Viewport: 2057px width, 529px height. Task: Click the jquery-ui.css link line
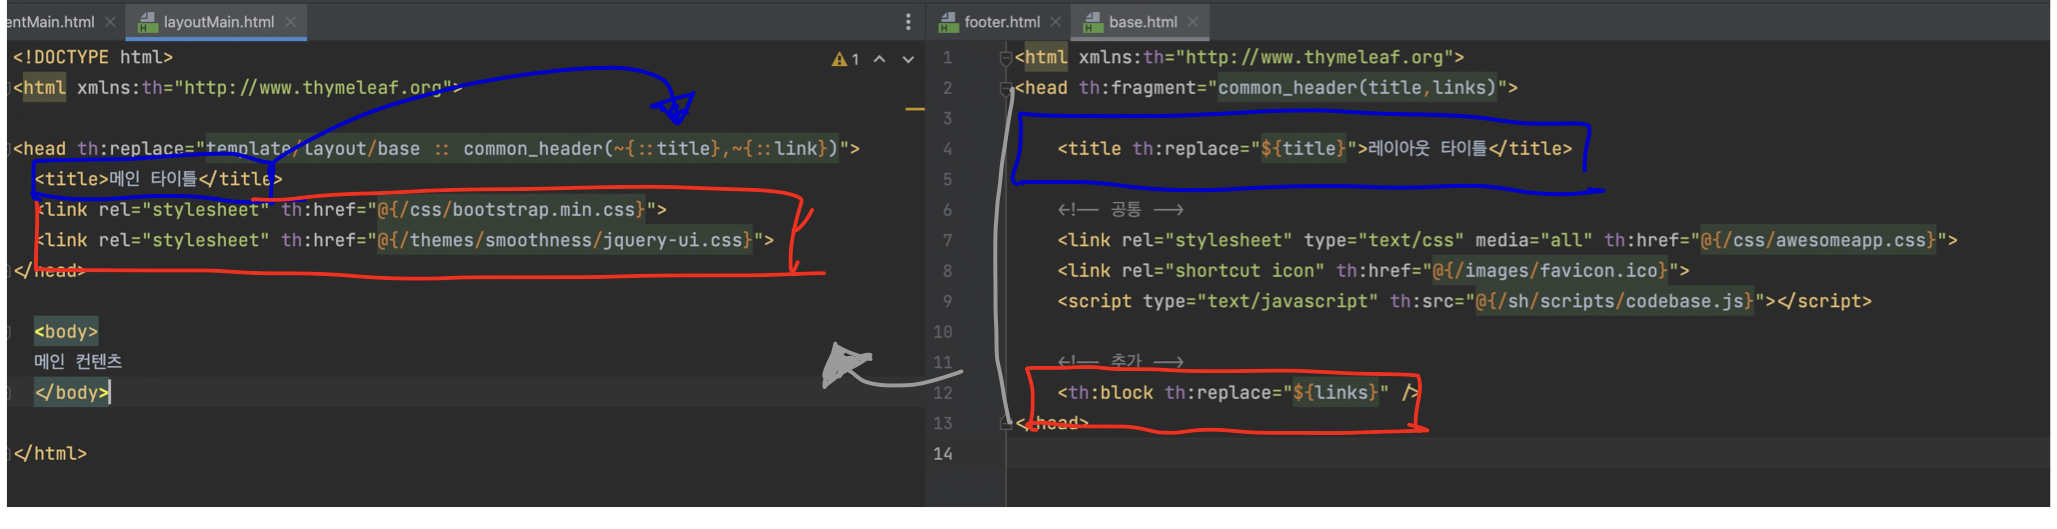pos(404,240)
